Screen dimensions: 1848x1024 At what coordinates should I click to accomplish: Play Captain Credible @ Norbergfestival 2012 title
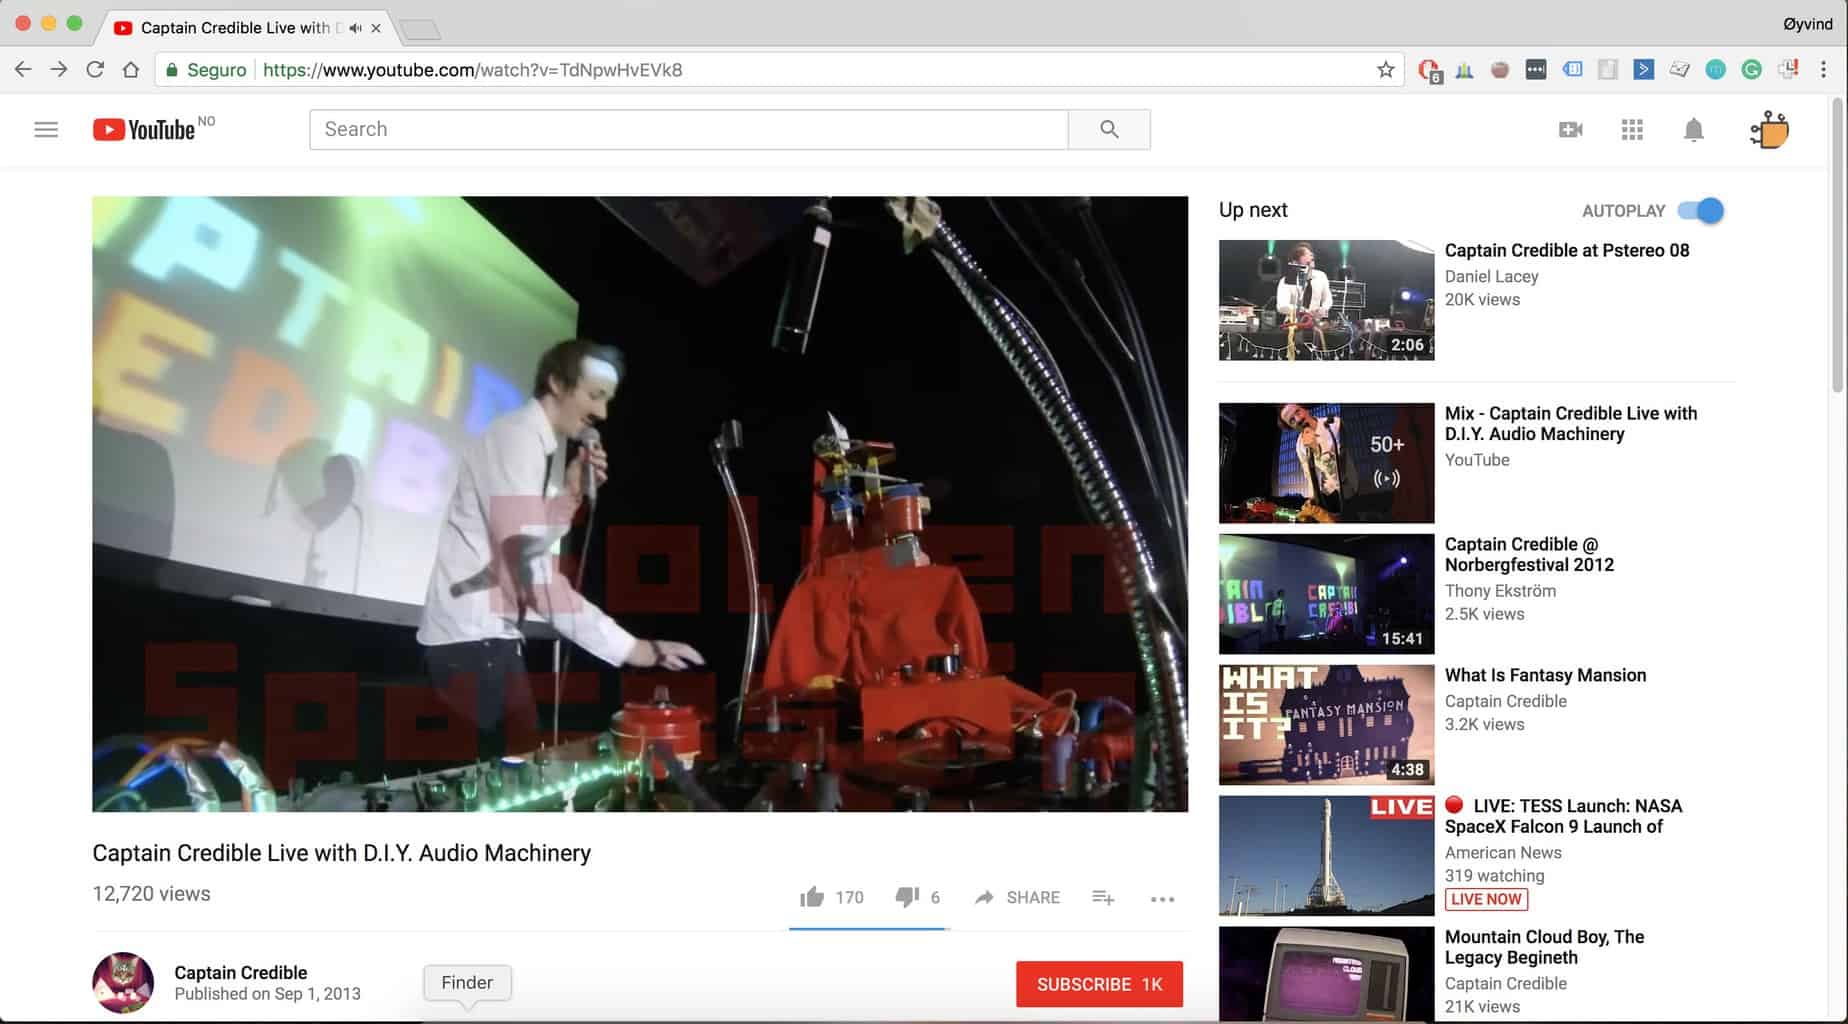pos(1529,554)
